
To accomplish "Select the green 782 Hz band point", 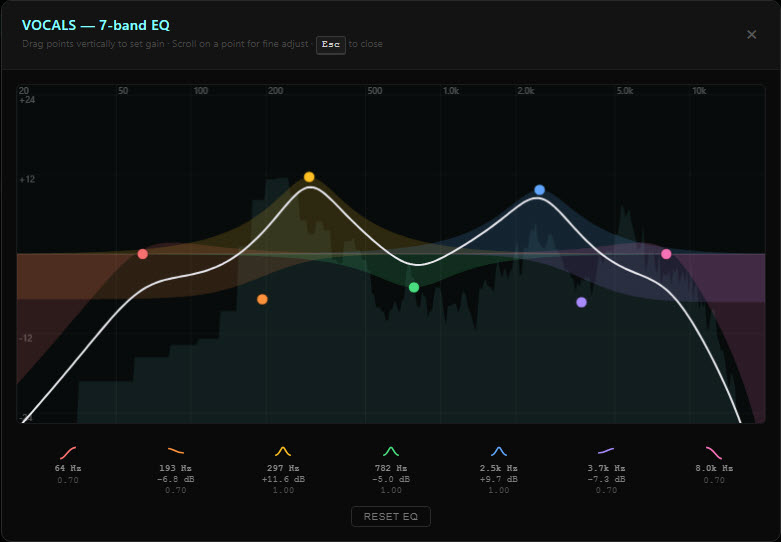I will [414, 287].
